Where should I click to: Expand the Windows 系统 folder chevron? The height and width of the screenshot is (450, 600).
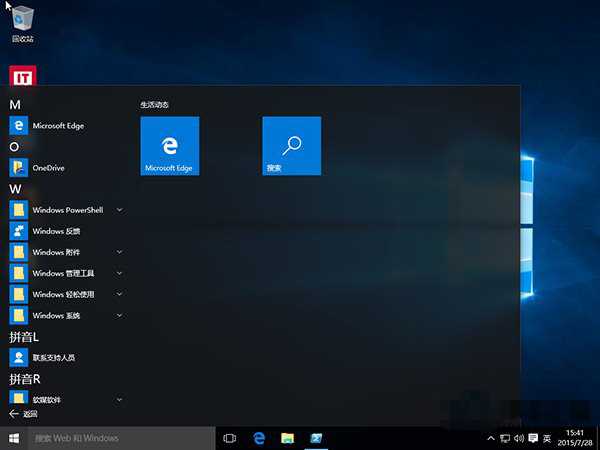click(119, 316)
